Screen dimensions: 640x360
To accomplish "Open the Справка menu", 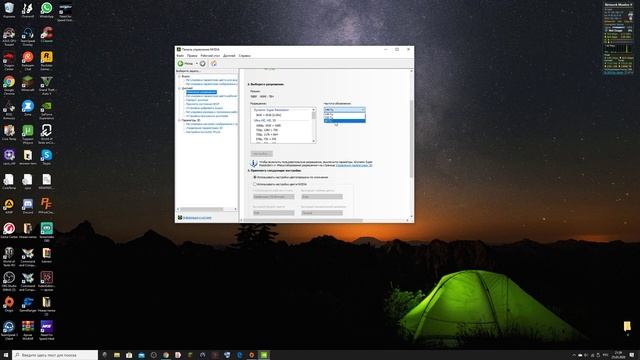I will tap(244, 56).
